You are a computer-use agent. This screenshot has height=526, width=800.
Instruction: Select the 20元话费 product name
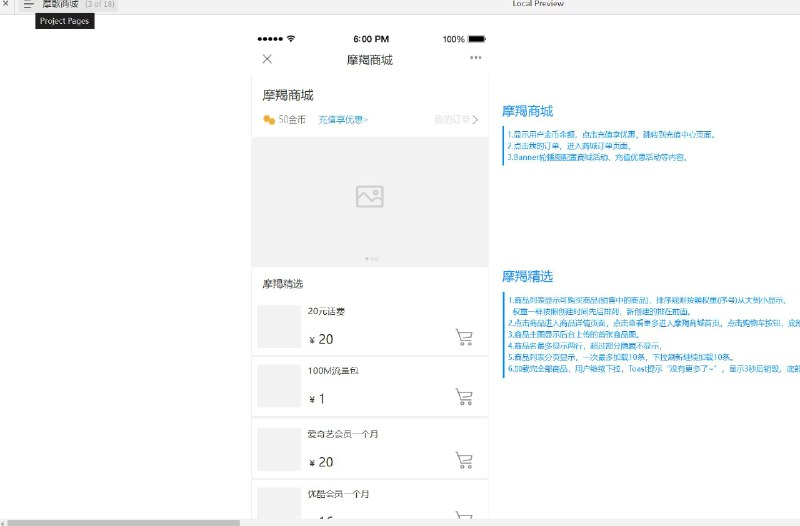[x=326, y=311]
